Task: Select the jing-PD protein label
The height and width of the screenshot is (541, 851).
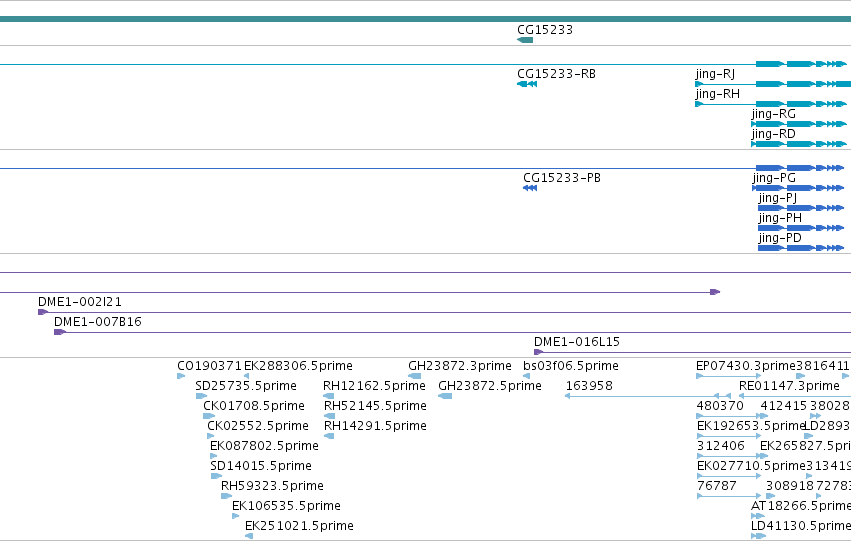Action: [x=780, y=239]
